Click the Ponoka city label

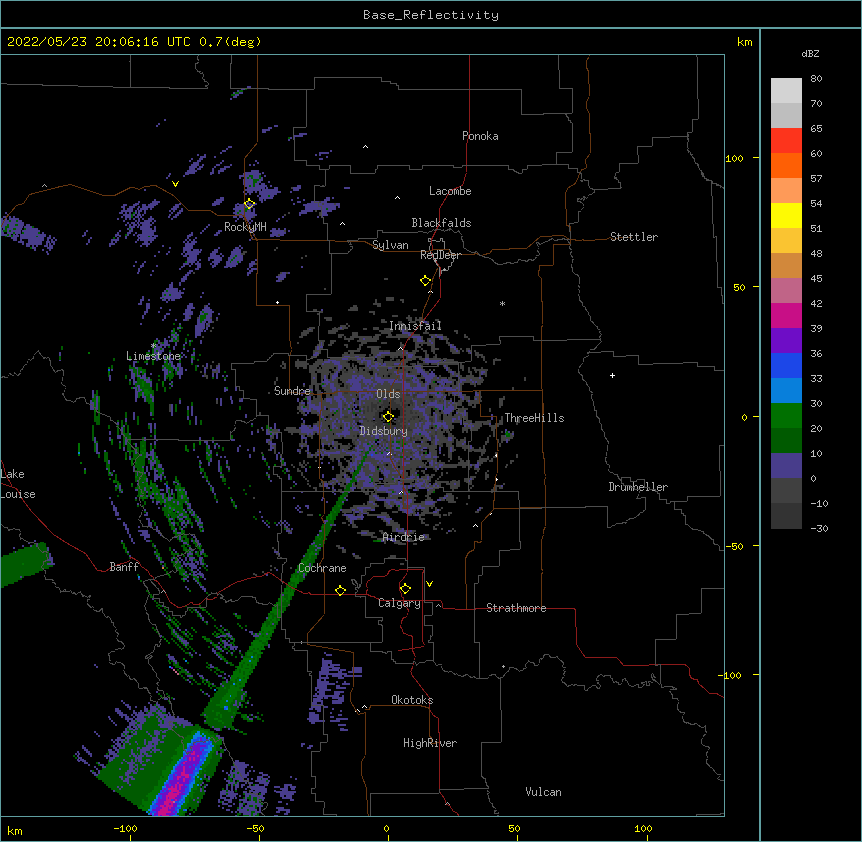tap(480, 136)
